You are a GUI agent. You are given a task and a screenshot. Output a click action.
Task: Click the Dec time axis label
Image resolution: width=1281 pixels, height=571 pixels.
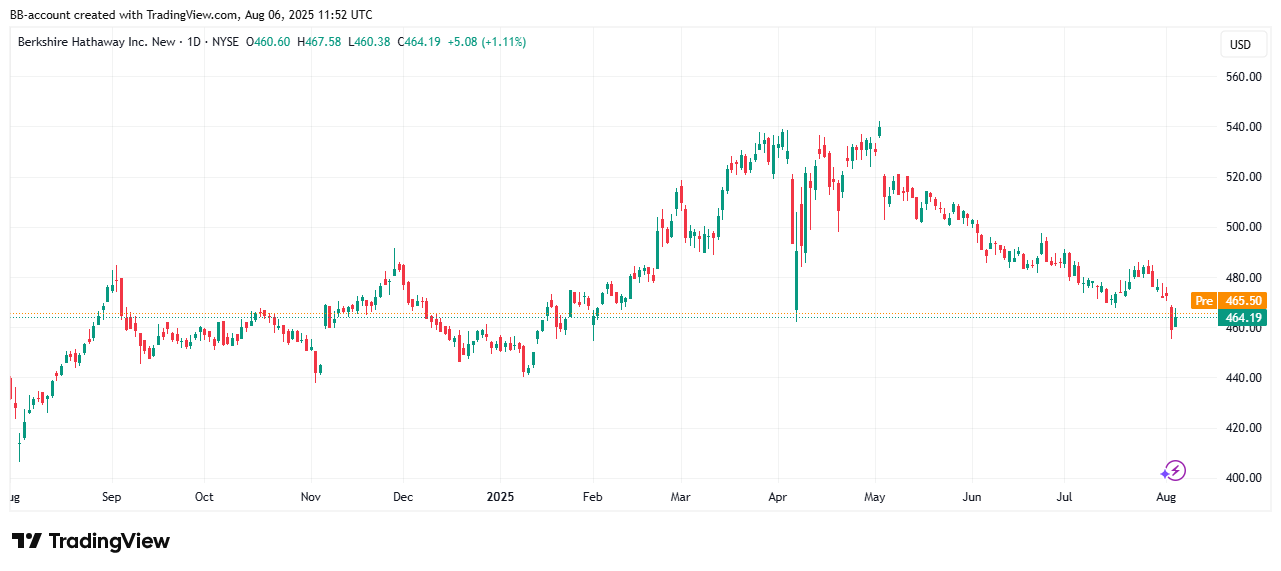point(403,496)
